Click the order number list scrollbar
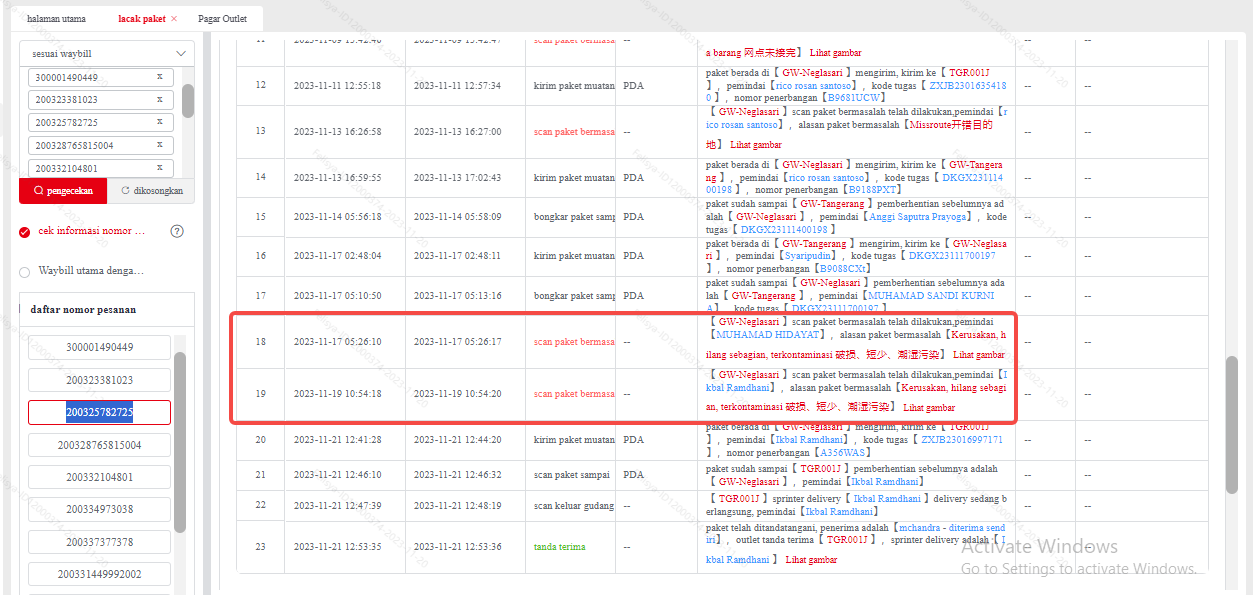Image resolution: width=1253 pixels, height=595 pixels. (180, 442)
